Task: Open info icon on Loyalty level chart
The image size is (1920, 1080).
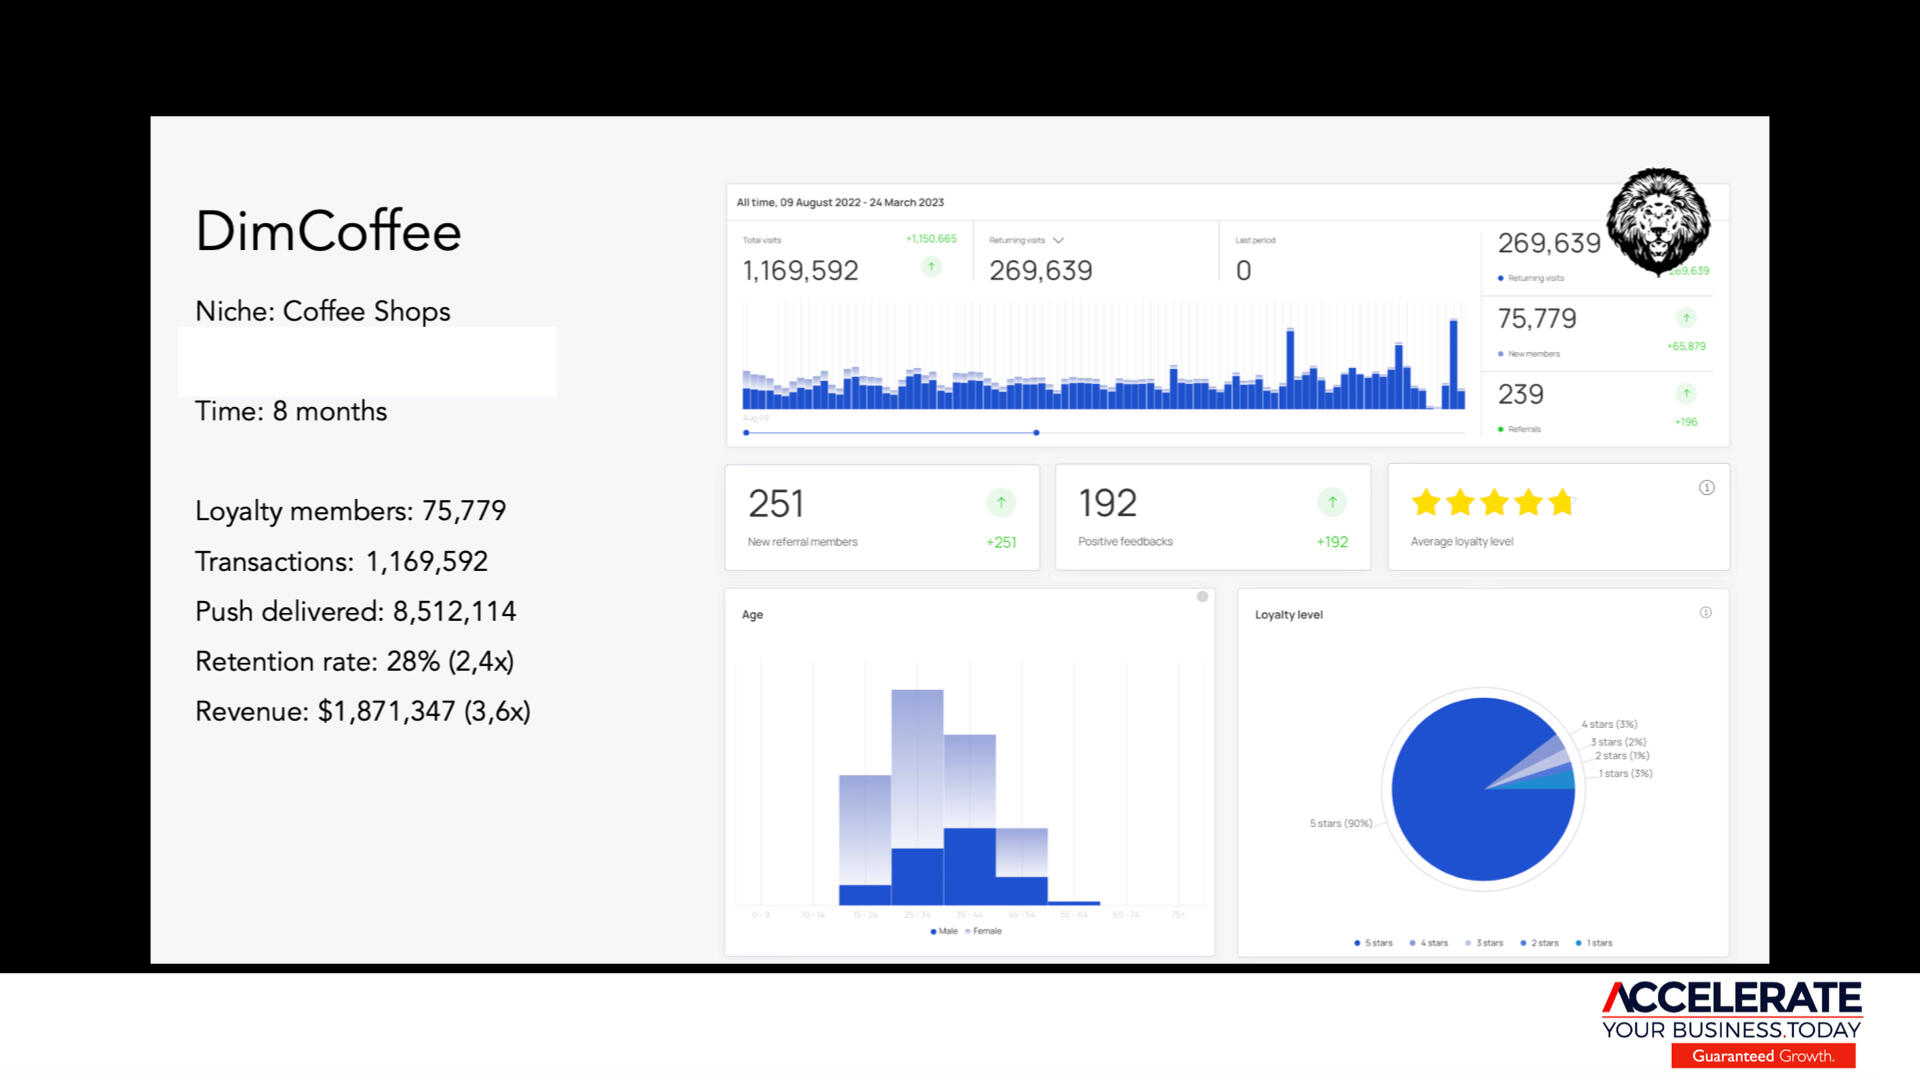Action: tap(1705, 612)
